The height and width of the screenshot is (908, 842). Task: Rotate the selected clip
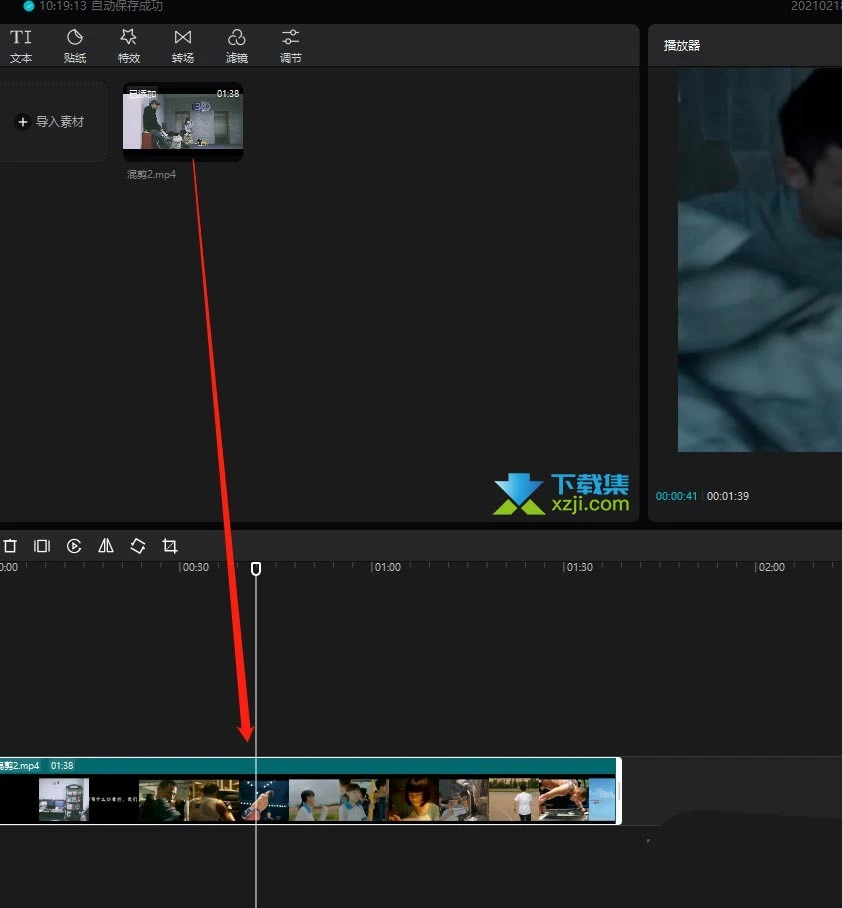138,546
